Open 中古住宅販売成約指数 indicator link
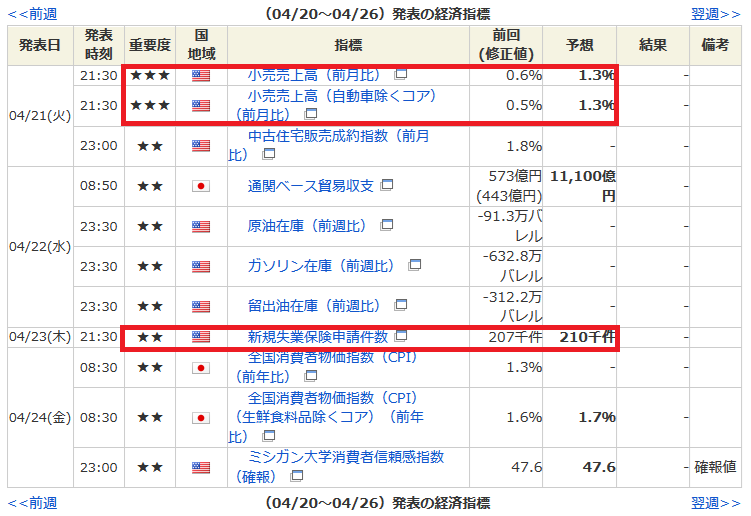The height and width of the screenshot is (516, 751). 329,145
